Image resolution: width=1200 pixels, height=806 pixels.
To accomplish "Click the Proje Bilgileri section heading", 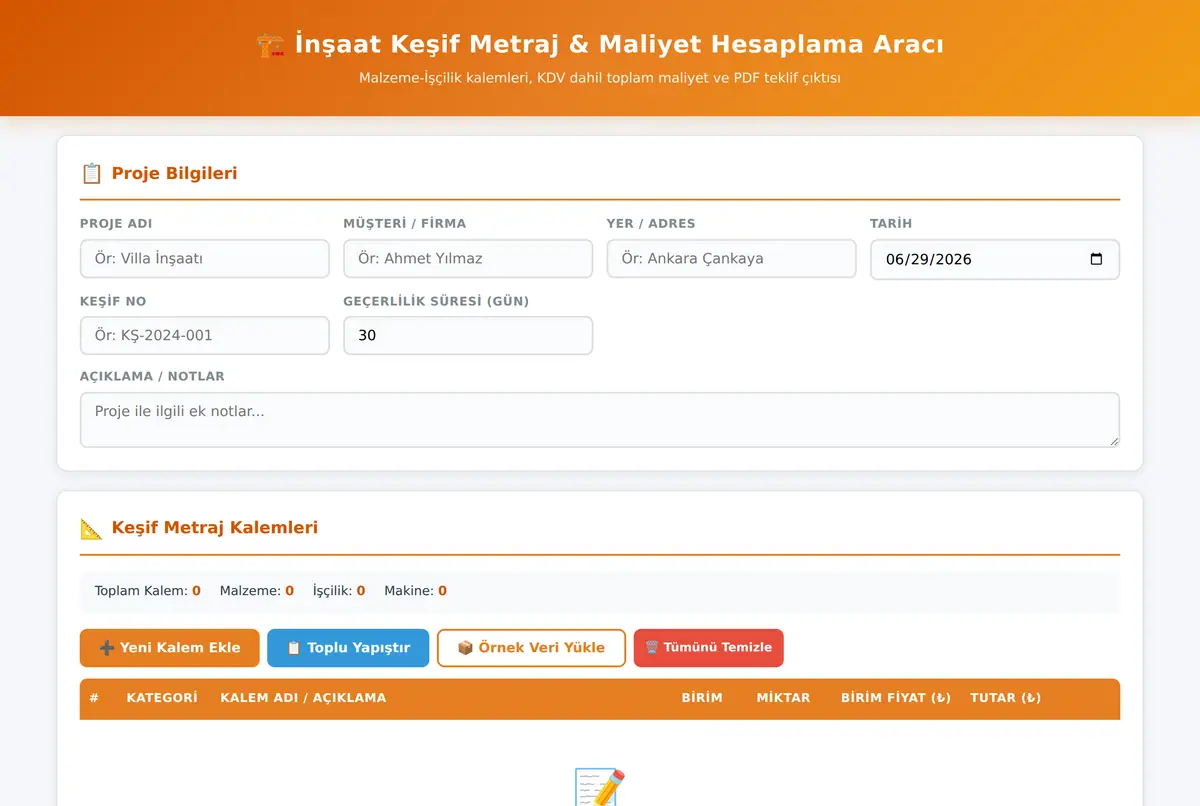I will (174, 173).
